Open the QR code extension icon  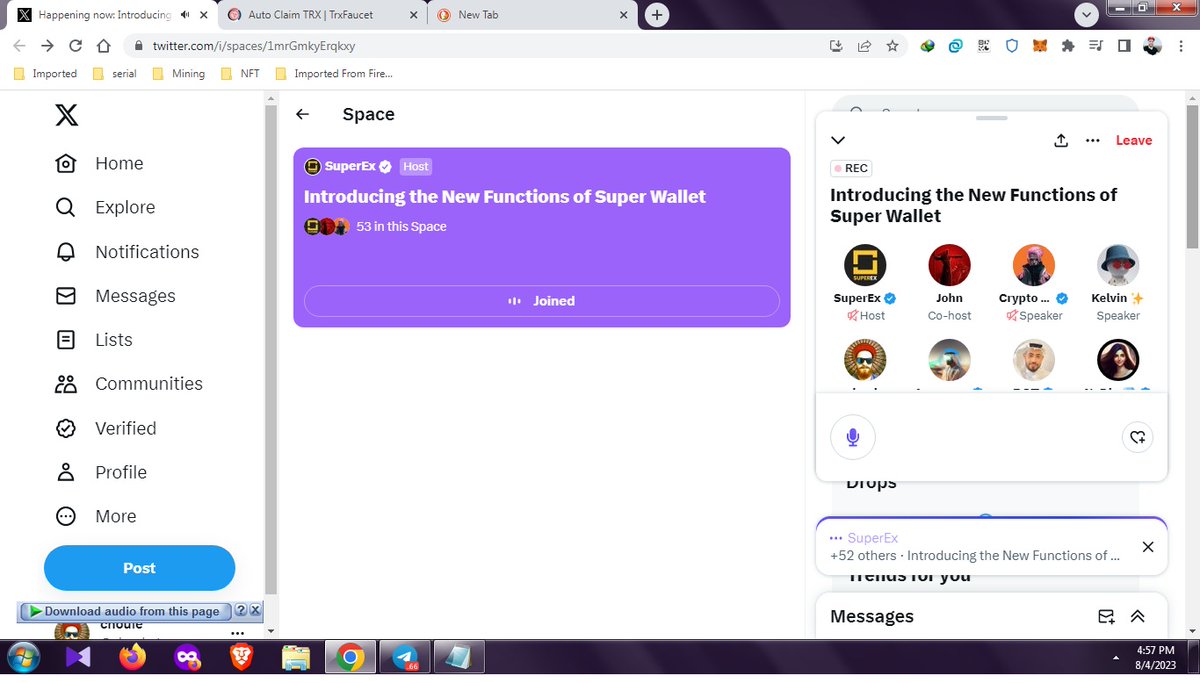(x=983, y=46)
